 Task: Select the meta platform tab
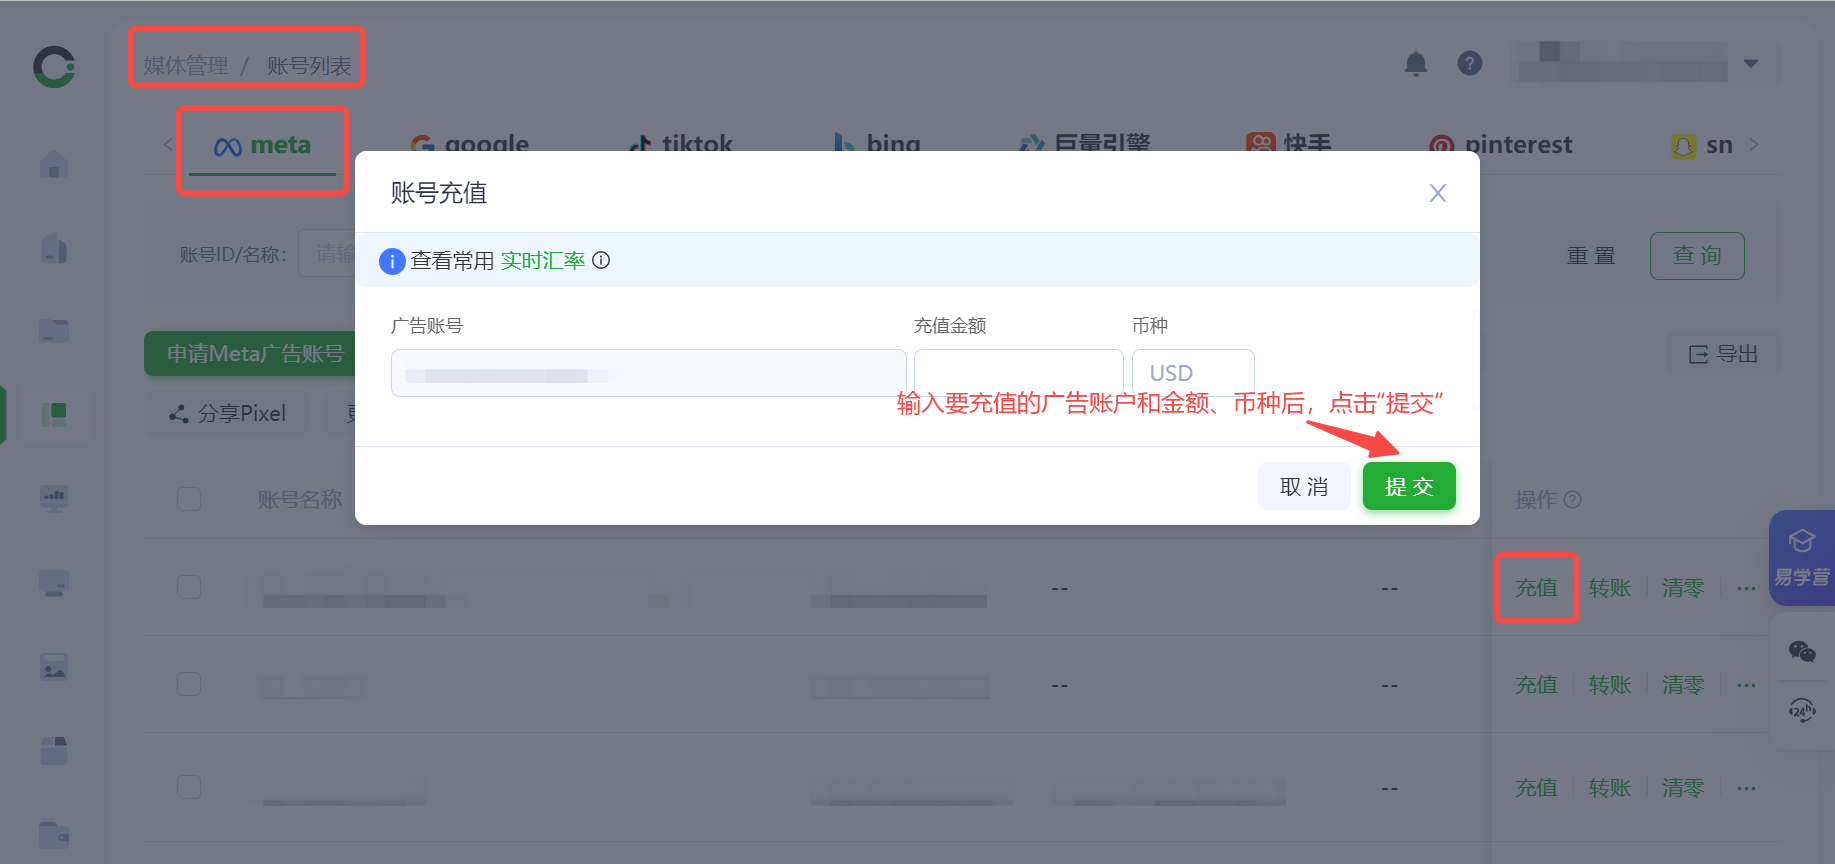[x=262, y=146]
